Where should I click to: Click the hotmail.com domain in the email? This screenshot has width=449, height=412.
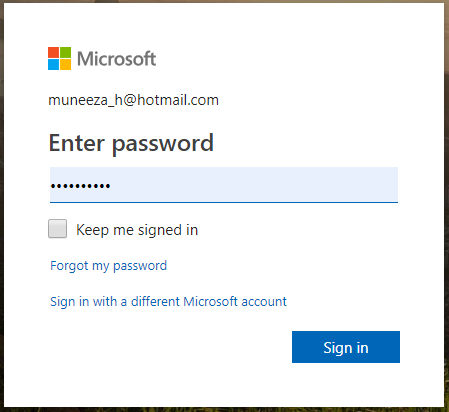(x=178, y=100)
